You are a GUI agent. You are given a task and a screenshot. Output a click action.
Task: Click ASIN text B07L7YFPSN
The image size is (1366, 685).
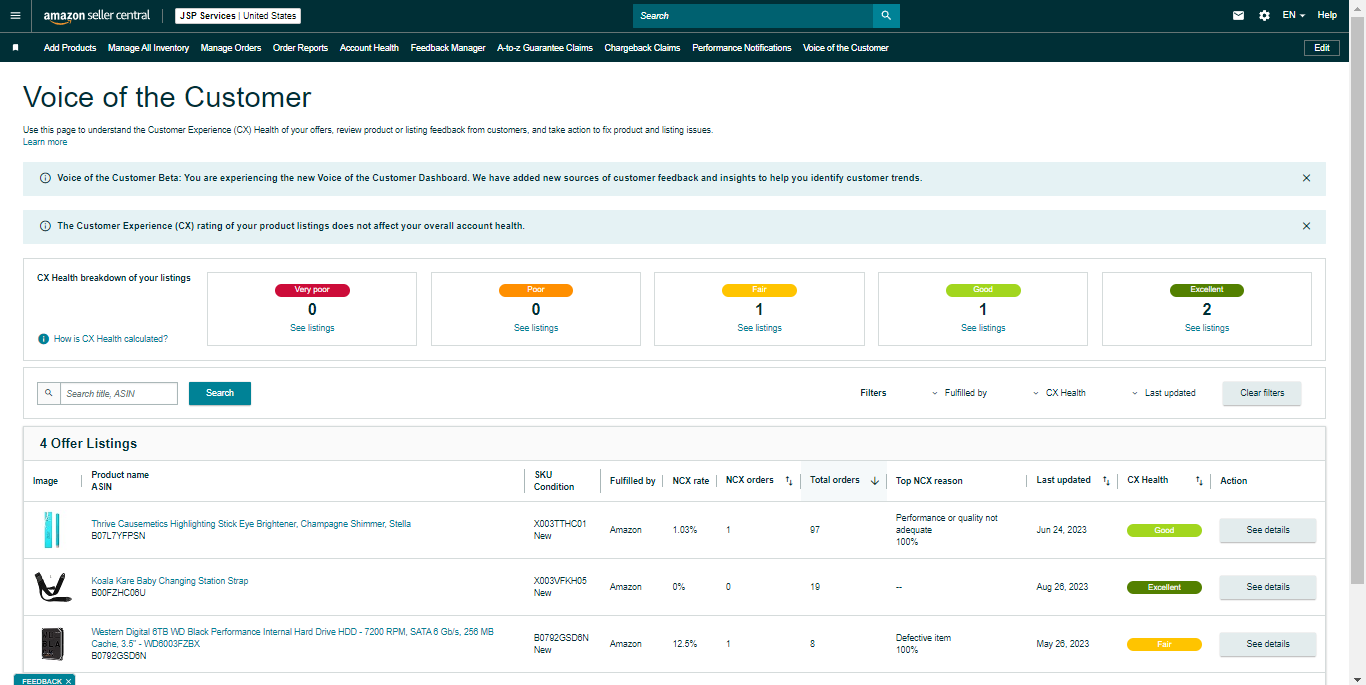pos(118,536)
